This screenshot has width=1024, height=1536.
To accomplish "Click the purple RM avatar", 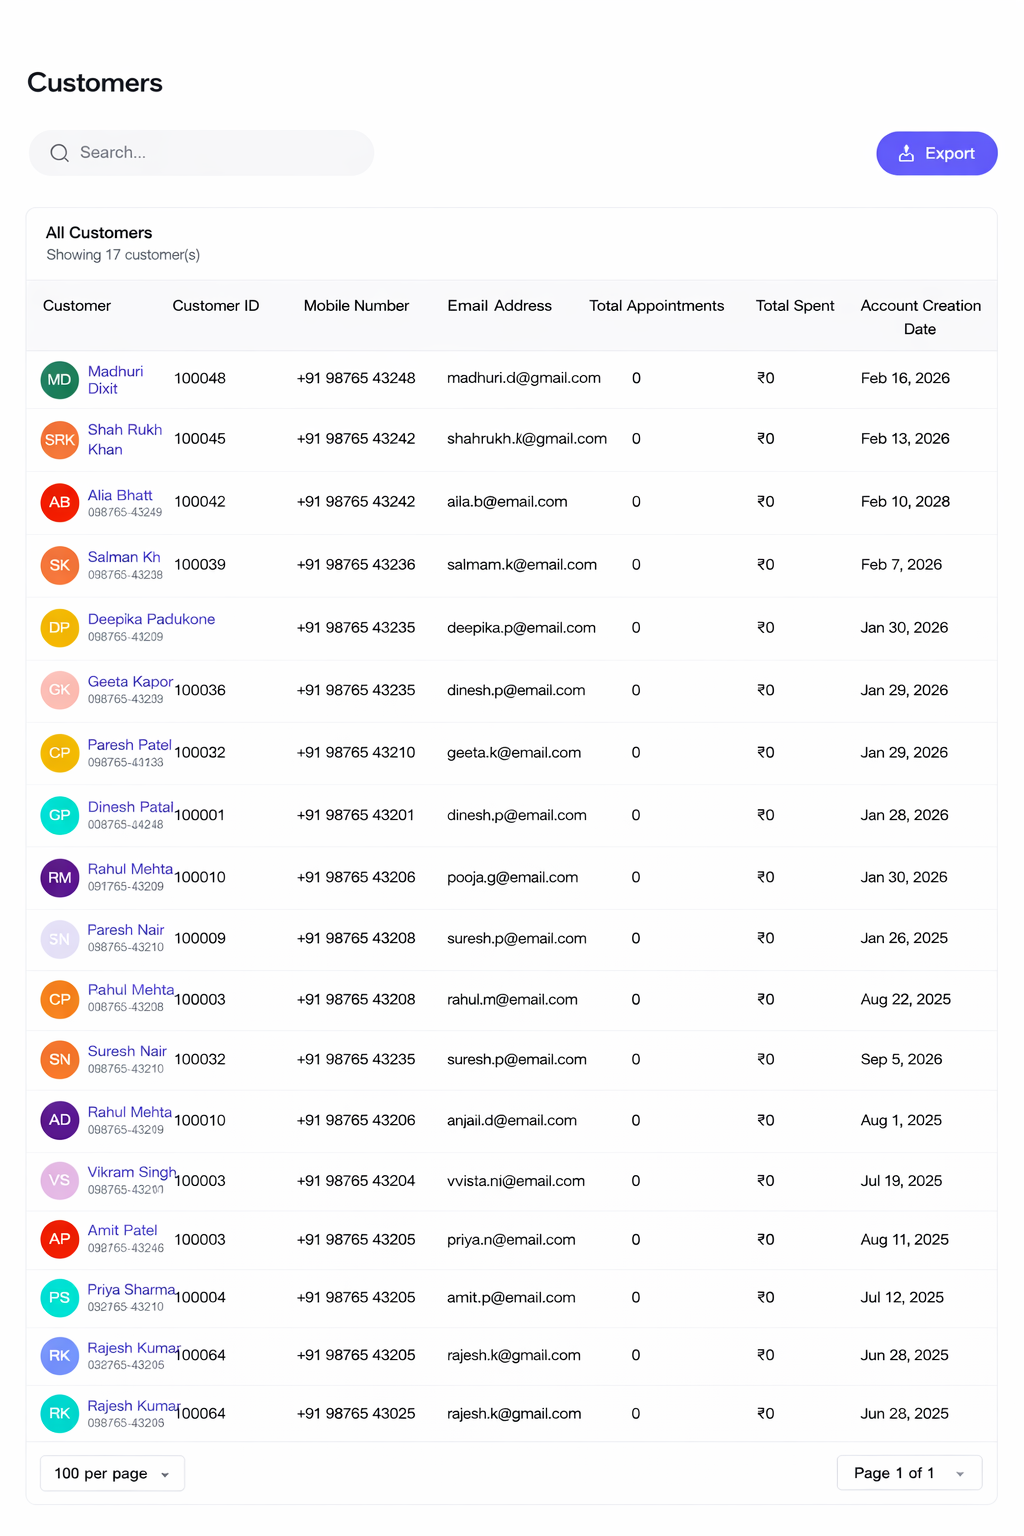I will tap(60, 878).
